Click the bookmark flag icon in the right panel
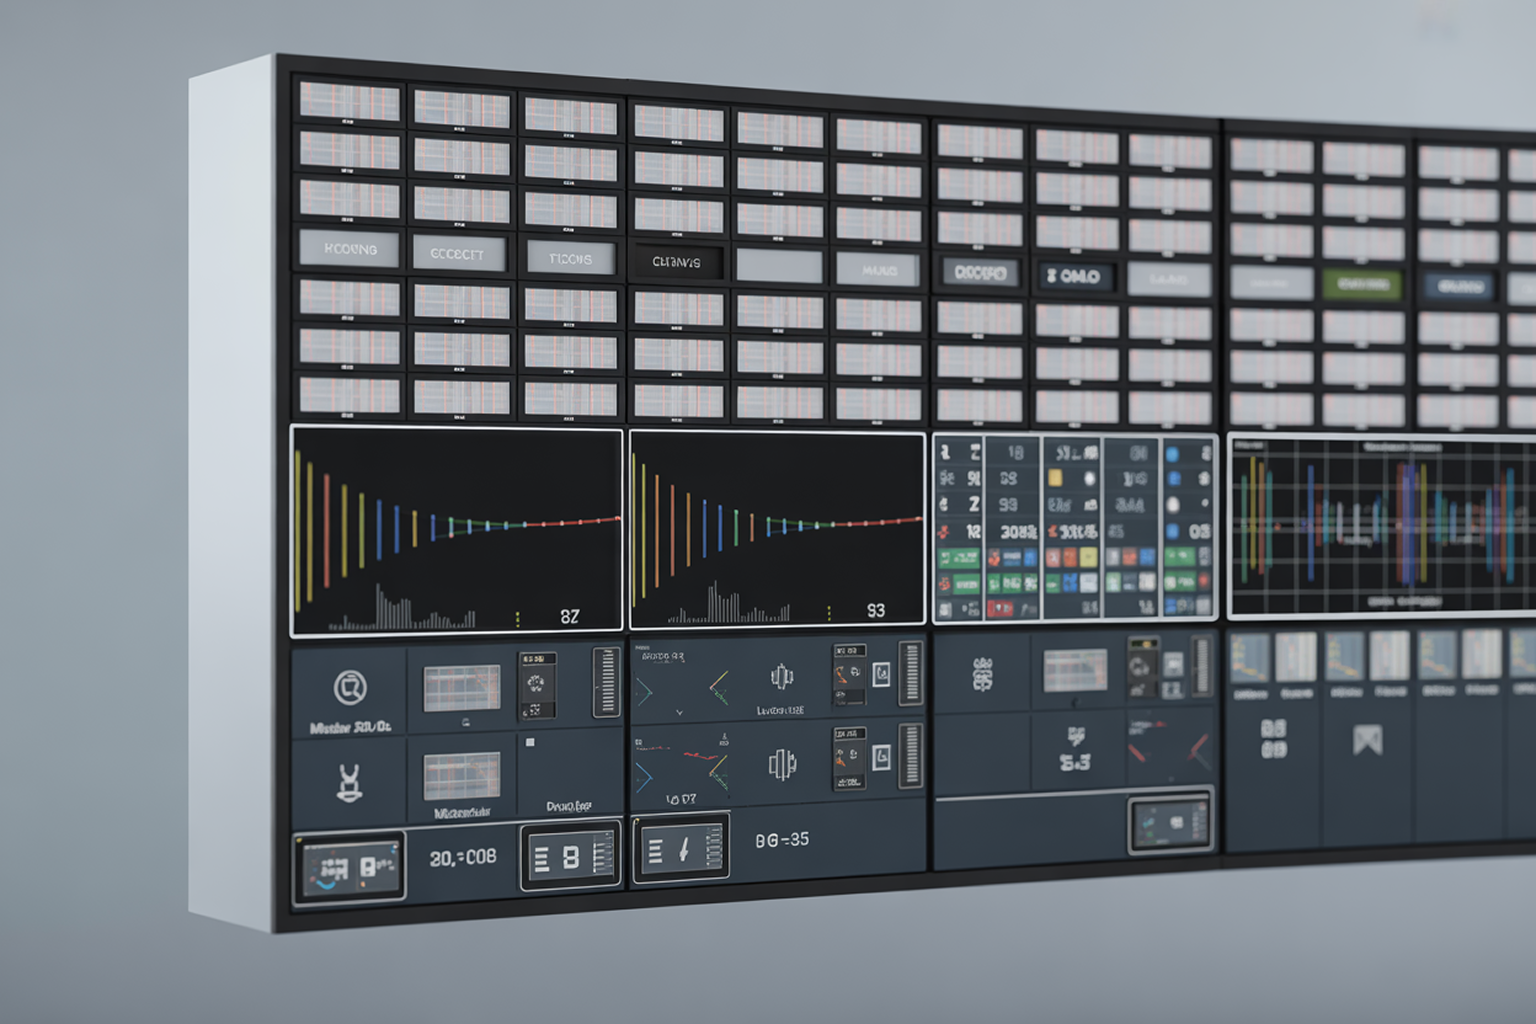This screenshot has width=1536, height=1024. [x=1367, y=740]
